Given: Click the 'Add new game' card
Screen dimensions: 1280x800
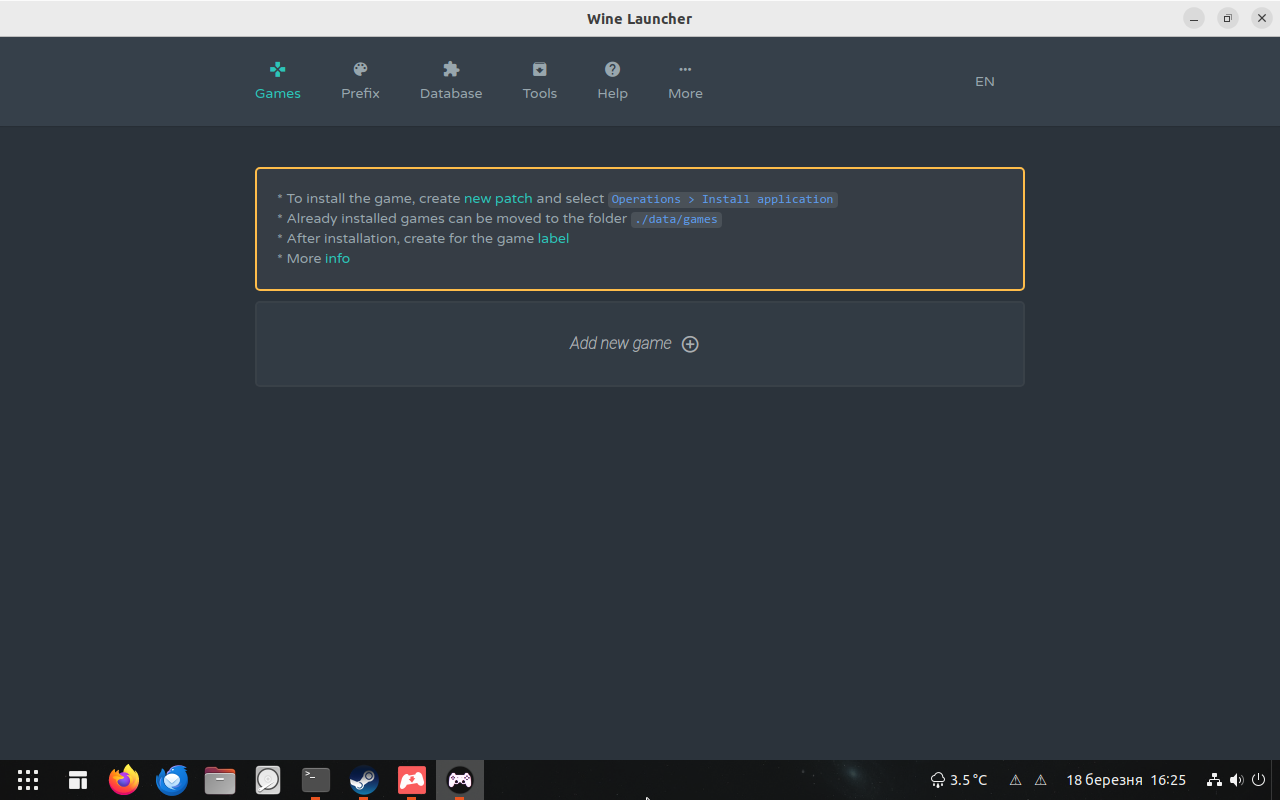Looking at the screenshot, I should pos(640,344).
